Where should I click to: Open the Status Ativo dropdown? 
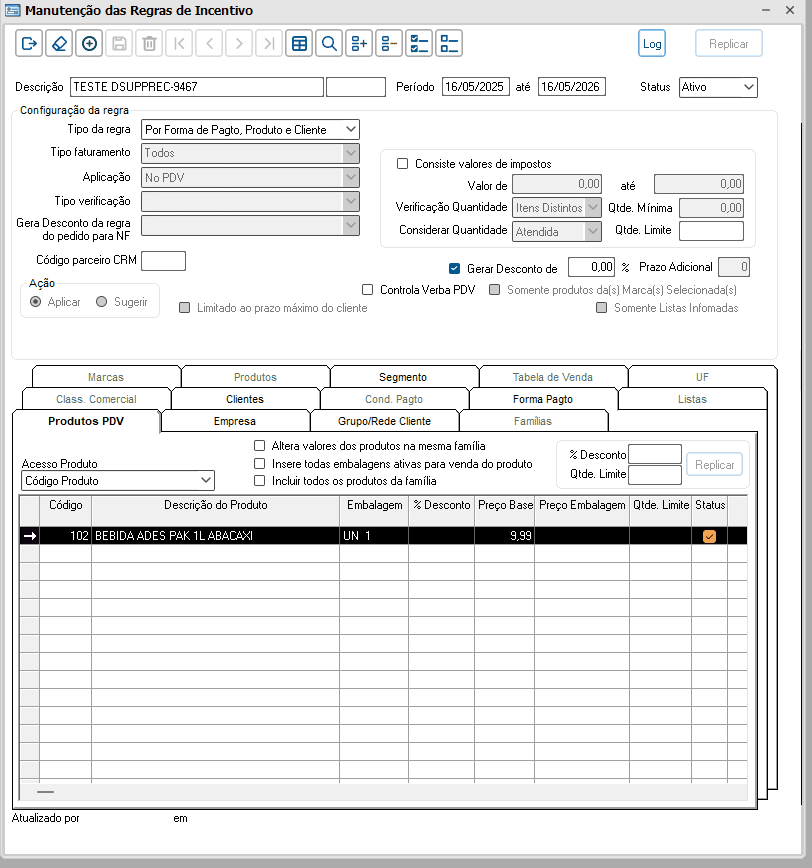click(718, 87)
